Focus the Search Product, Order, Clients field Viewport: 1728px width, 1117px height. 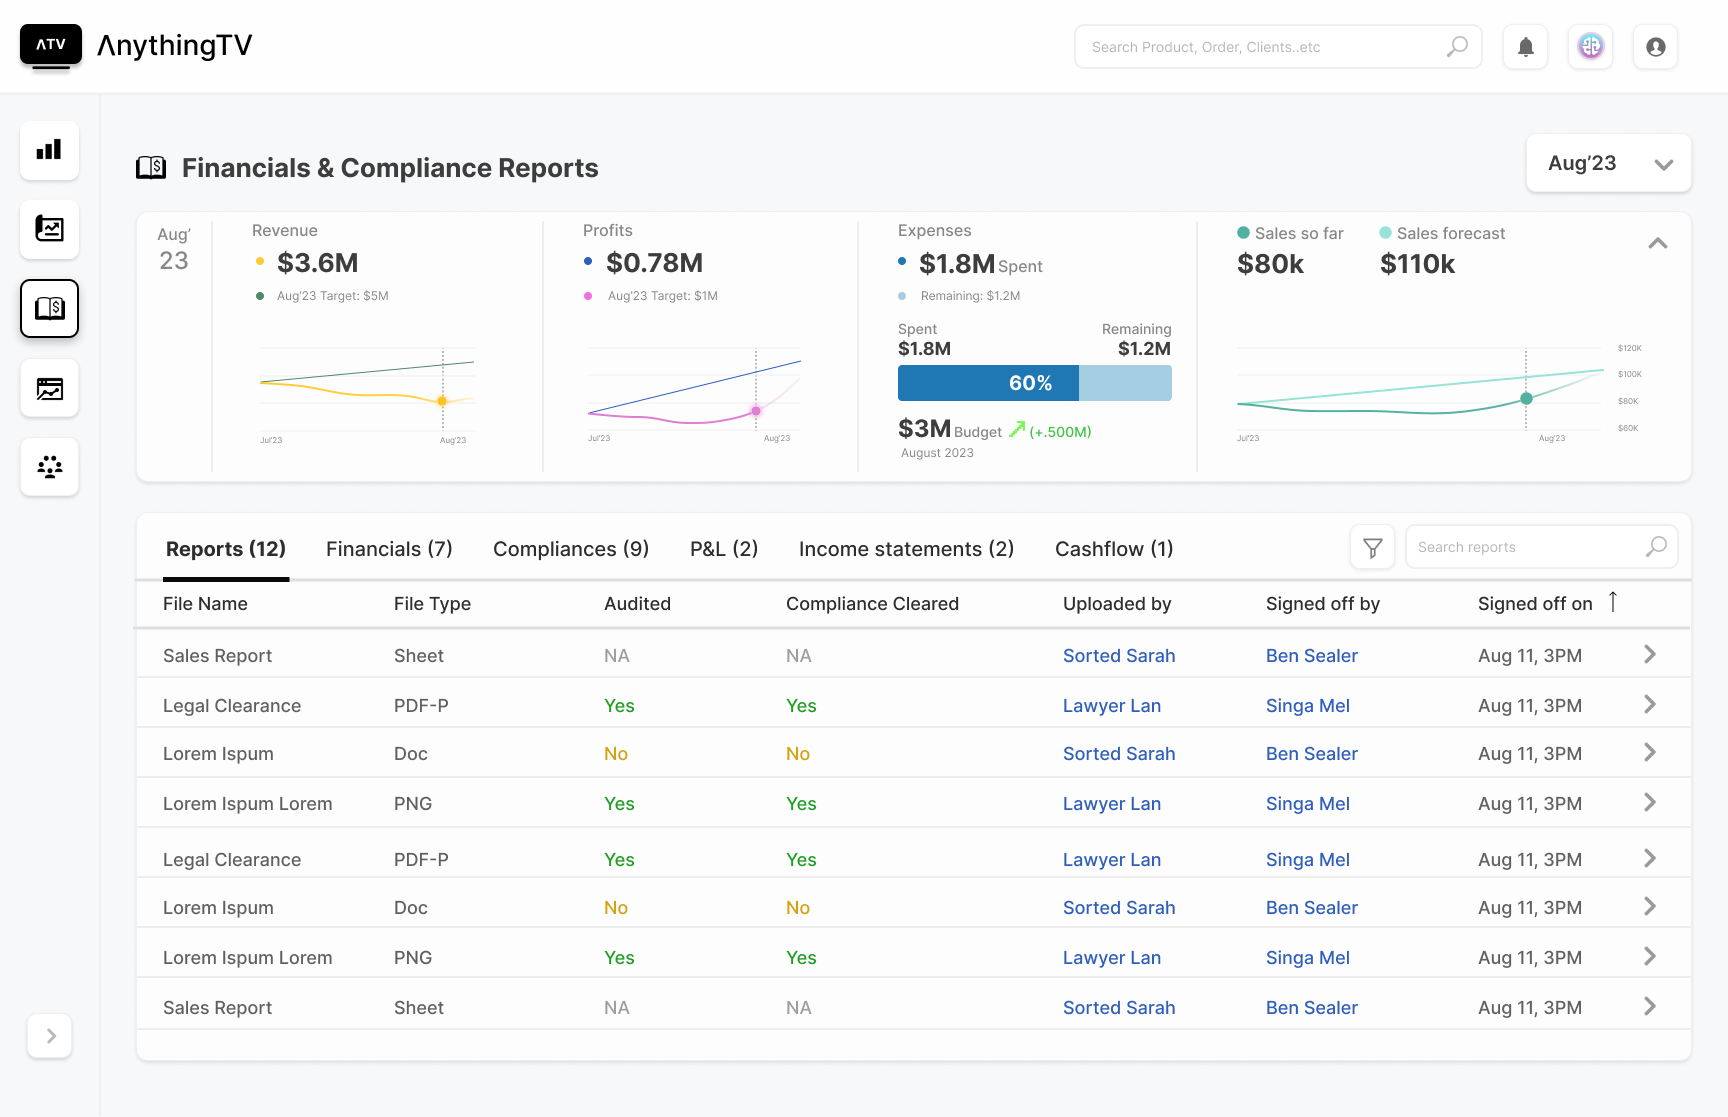[x=1278, y=47]
